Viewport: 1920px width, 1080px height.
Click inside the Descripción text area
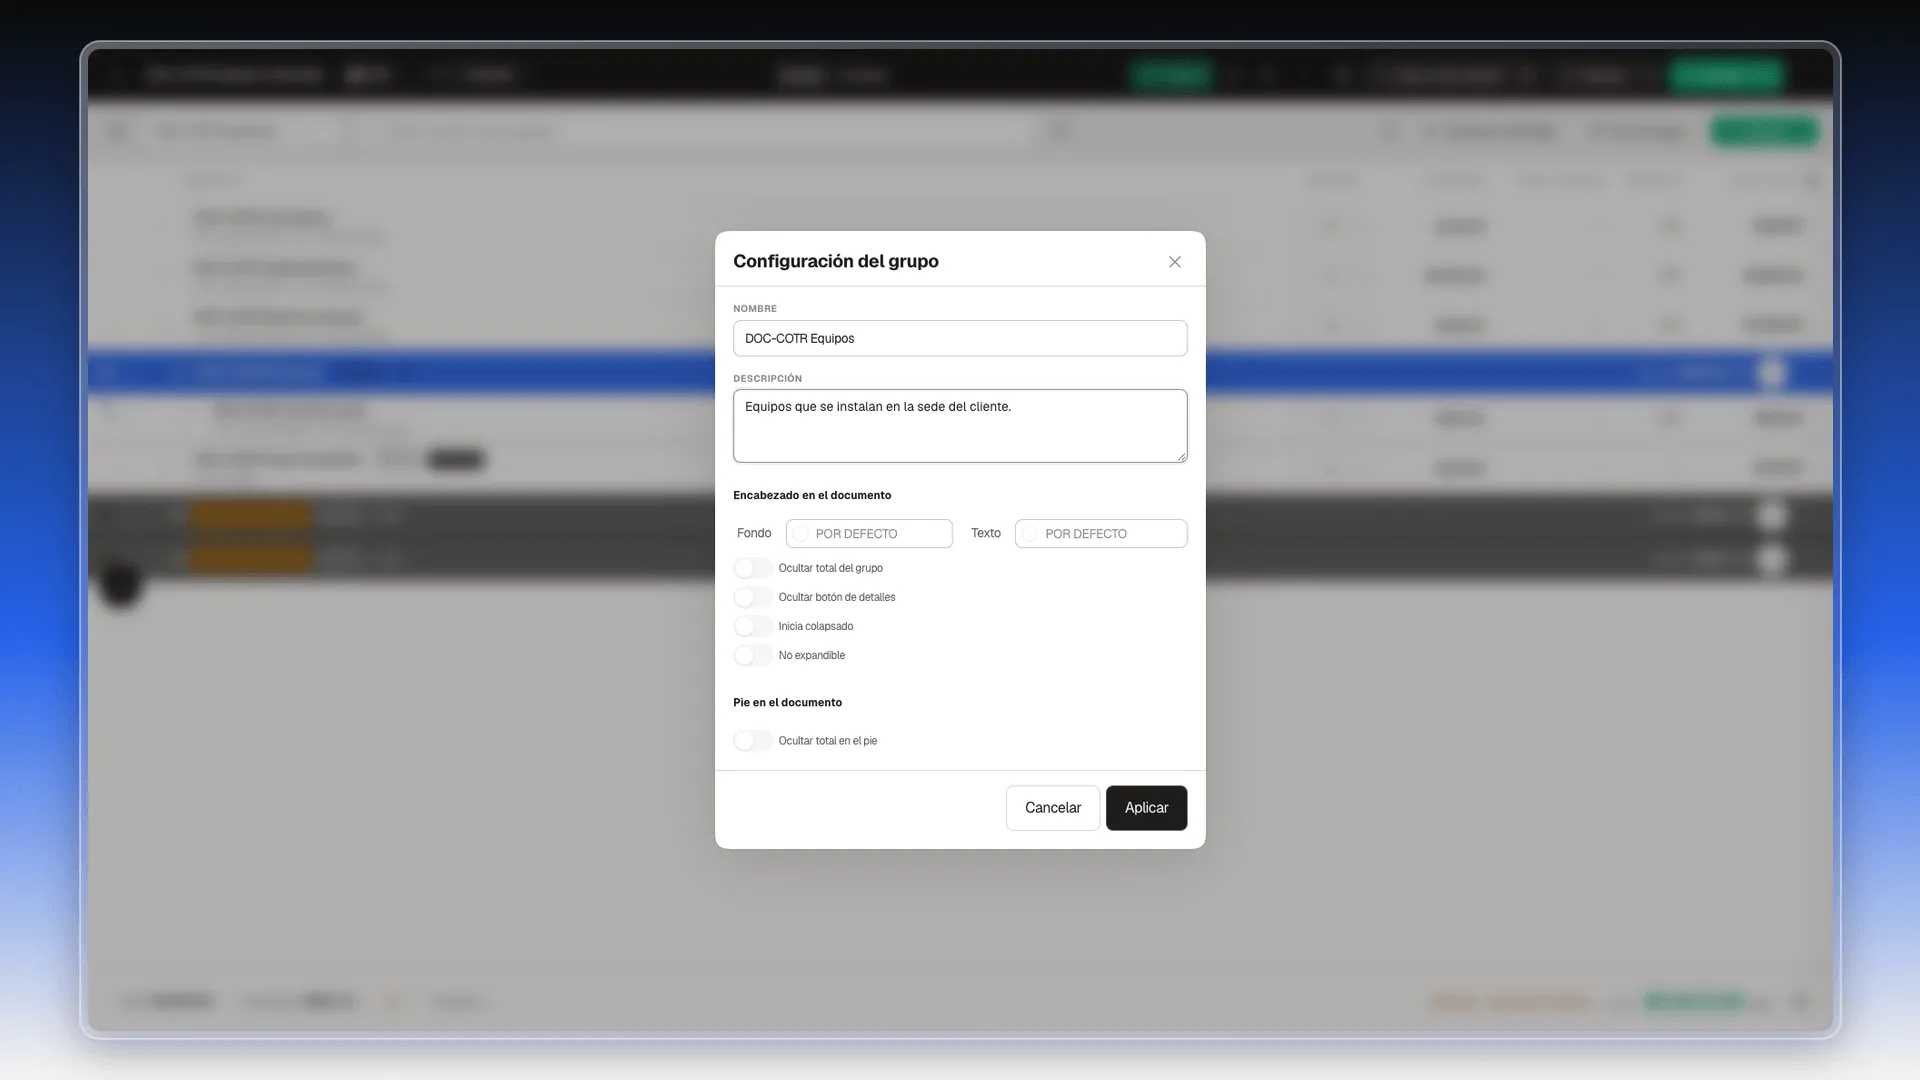pos(960,426)
